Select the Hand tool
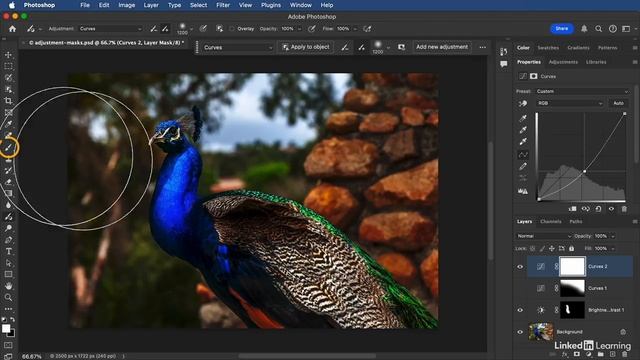This screenshot has width=640, height=360. point(8,286)
